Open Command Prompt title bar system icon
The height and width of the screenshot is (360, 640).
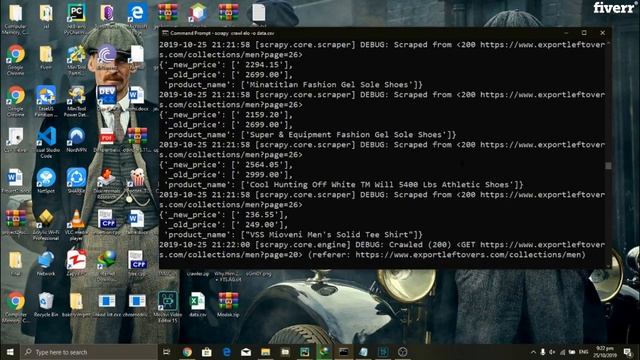[x=165, y=33]
